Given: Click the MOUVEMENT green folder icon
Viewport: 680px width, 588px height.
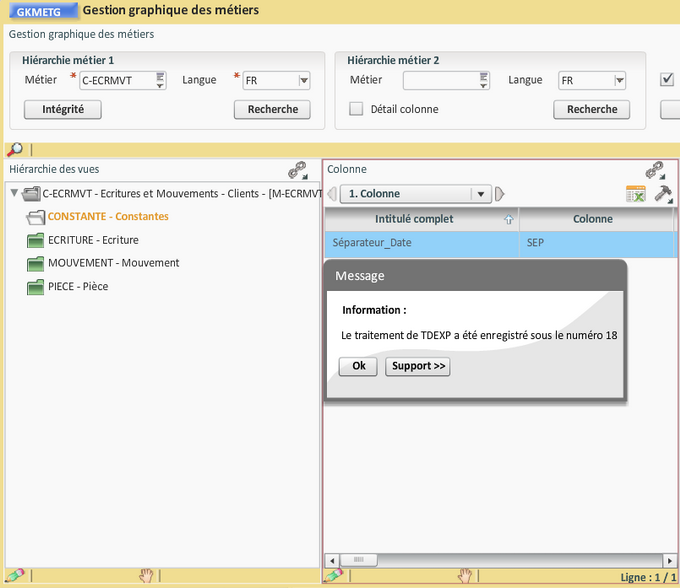Looking at the screenshot, I should [x=36, y=263].
